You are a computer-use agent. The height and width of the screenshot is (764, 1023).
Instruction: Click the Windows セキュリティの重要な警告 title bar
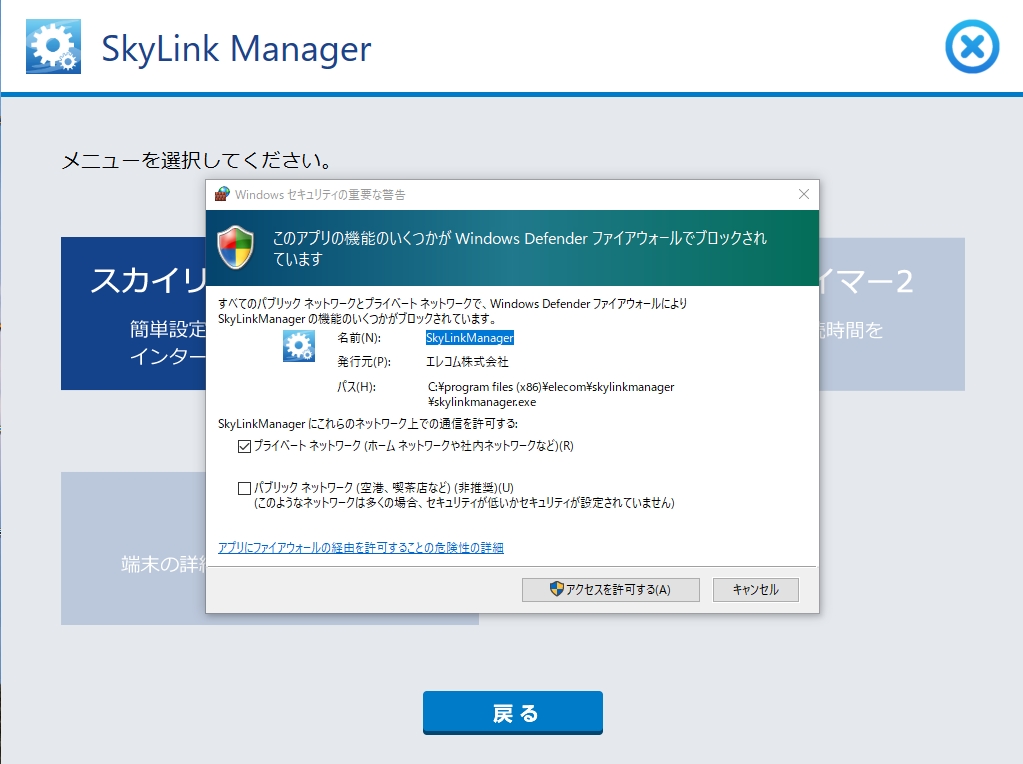tap(500, 194)
